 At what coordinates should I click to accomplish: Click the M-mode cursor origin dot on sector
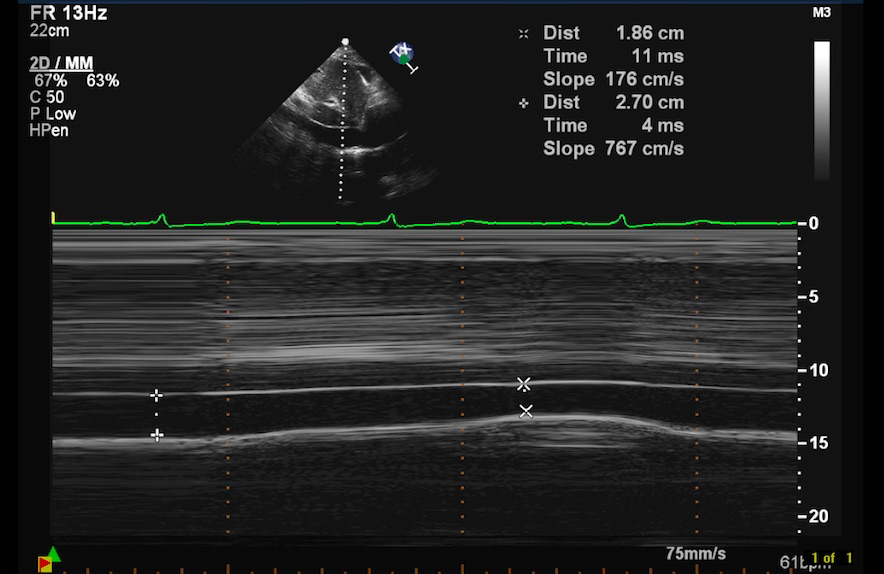click(346, 42)
